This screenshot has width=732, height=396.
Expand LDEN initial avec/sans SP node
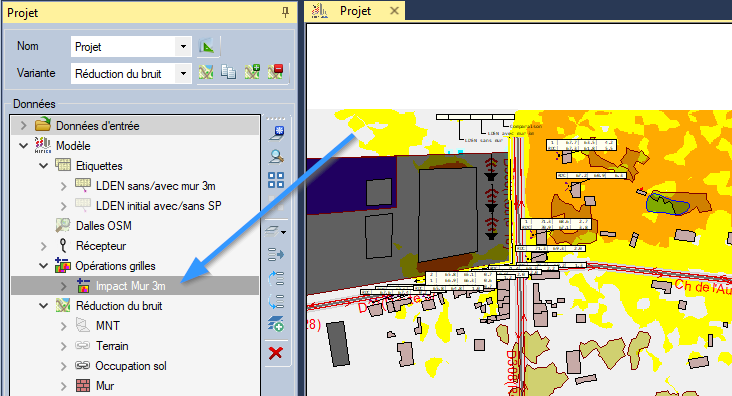click(63, 206)
